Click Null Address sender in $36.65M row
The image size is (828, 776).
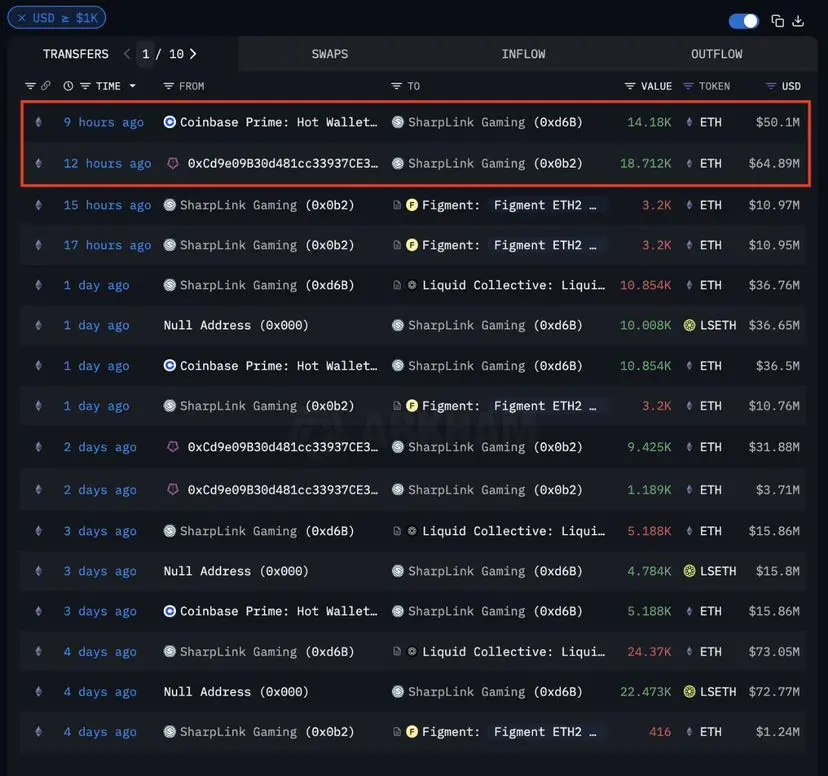236,325
